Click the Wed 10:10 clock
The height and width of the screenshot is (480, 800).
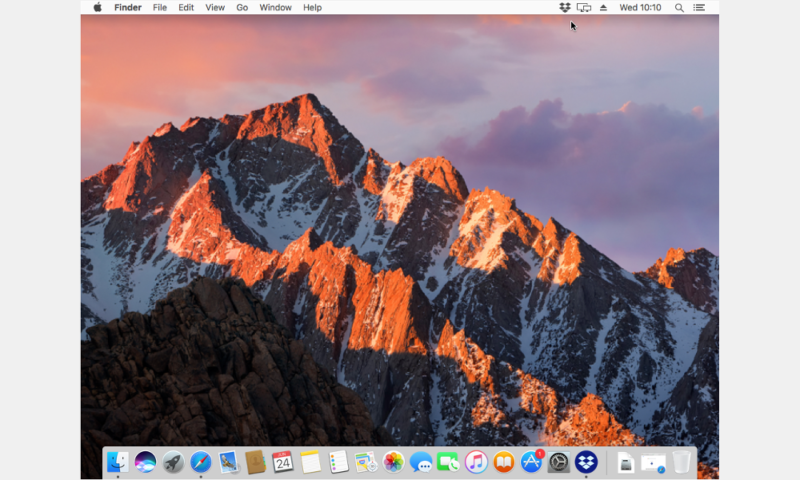coord(640,8)
